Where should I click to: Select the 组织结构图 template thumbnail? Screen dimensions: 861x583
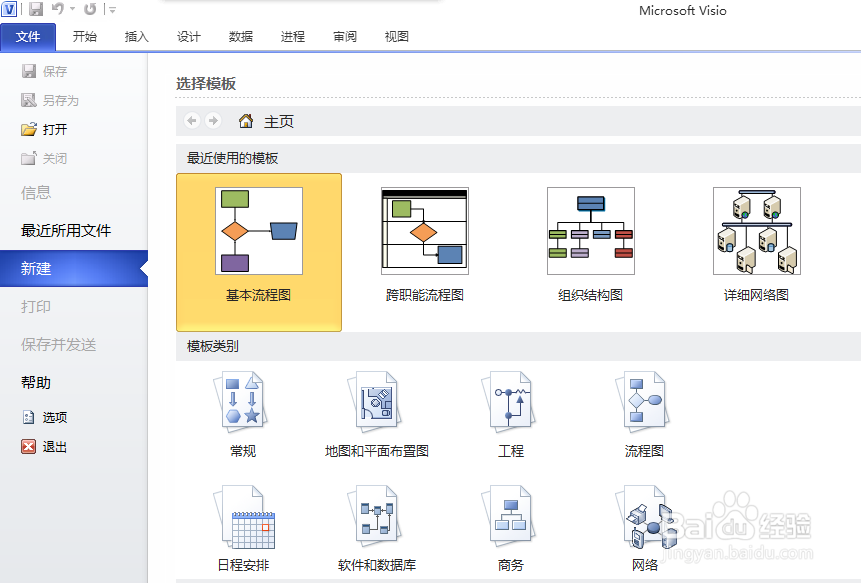590,231
